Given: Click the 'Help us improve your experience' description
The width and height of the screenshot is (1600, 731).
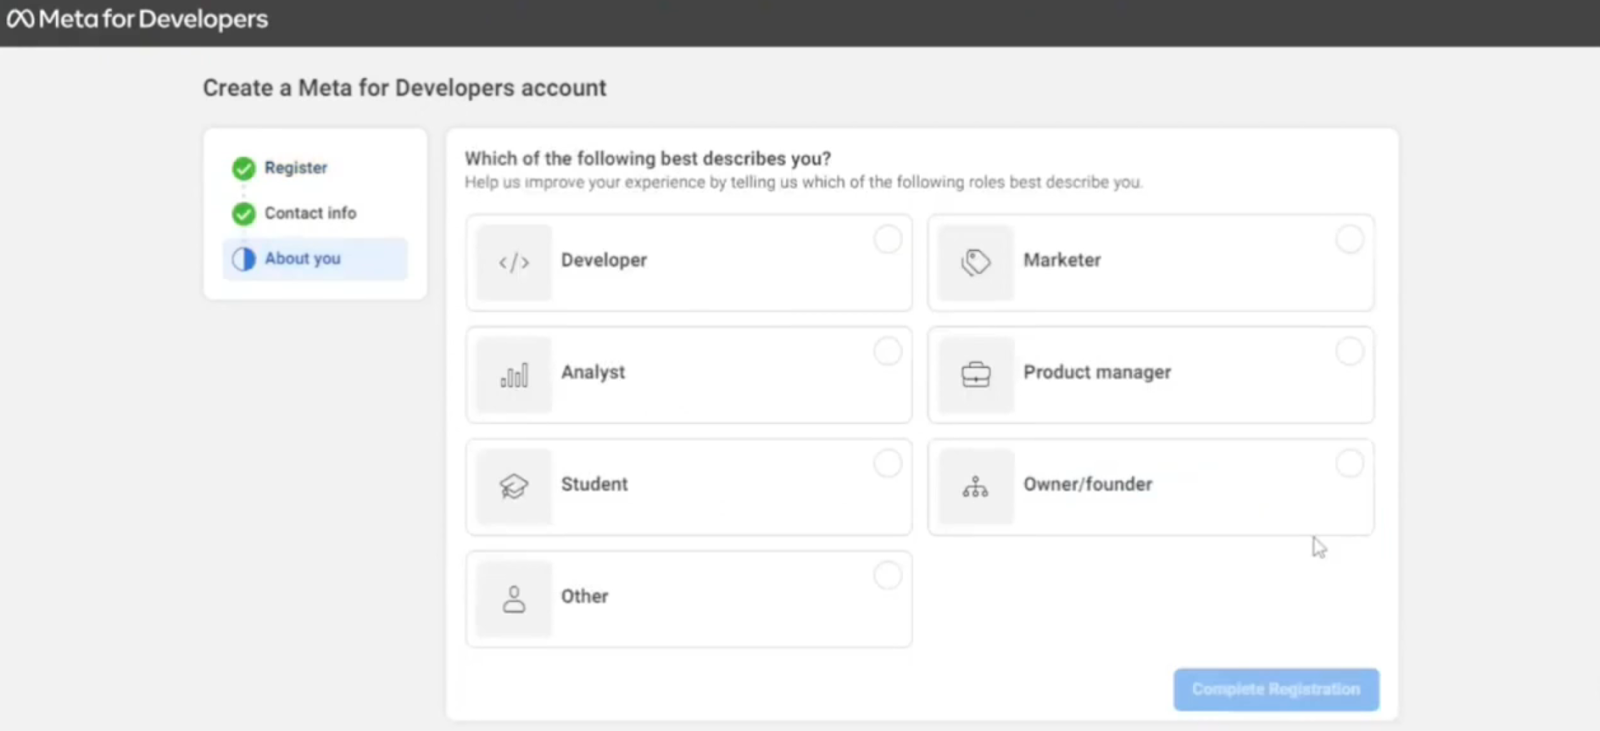Looking at the screenshot, I should click(803, 182).
